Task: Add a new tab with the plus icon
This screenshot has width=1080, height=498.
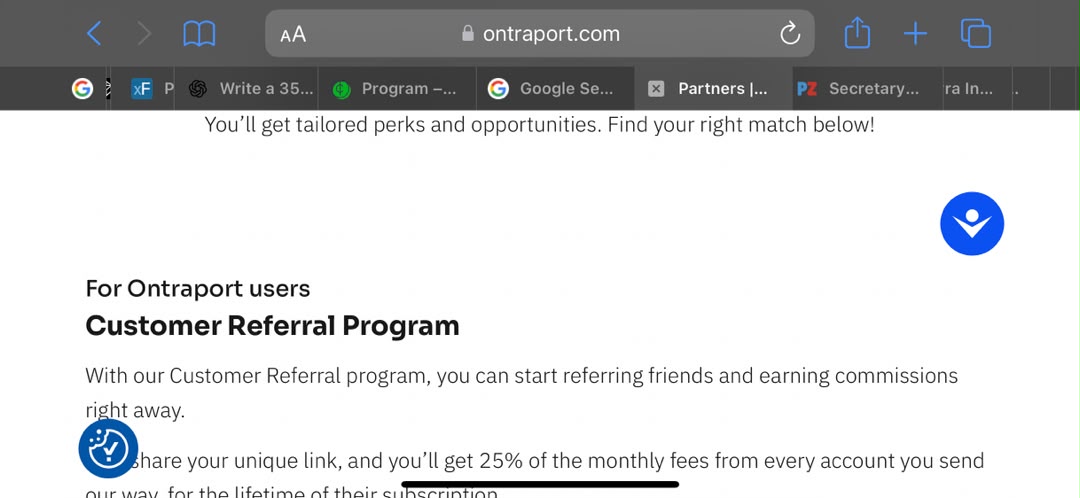Action: coord(915,33)
